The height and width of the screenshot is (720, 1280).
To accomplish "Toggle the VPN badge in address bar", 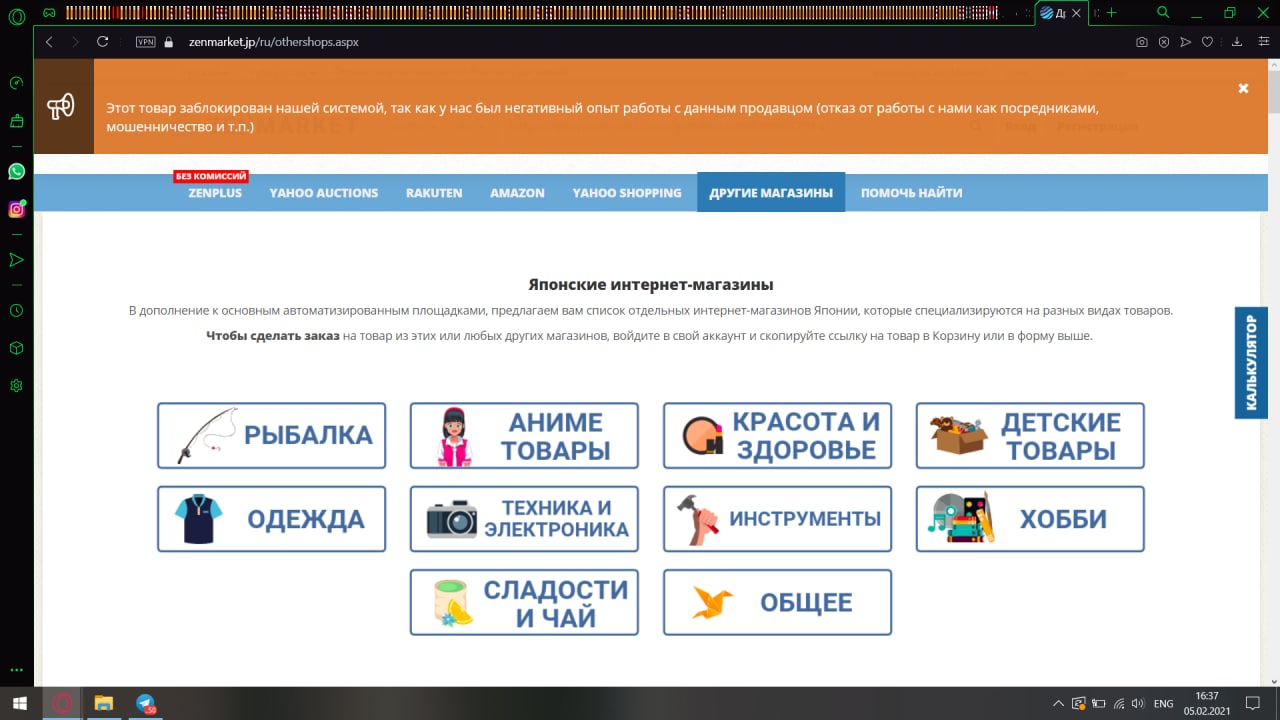I will click(x=146, y=42).
